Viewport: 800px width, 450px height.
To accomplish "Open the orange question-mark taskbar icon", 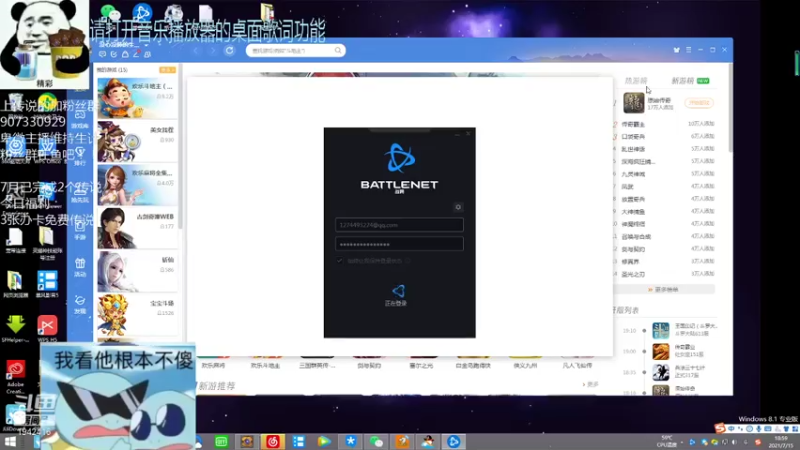I will coord(402,442).
